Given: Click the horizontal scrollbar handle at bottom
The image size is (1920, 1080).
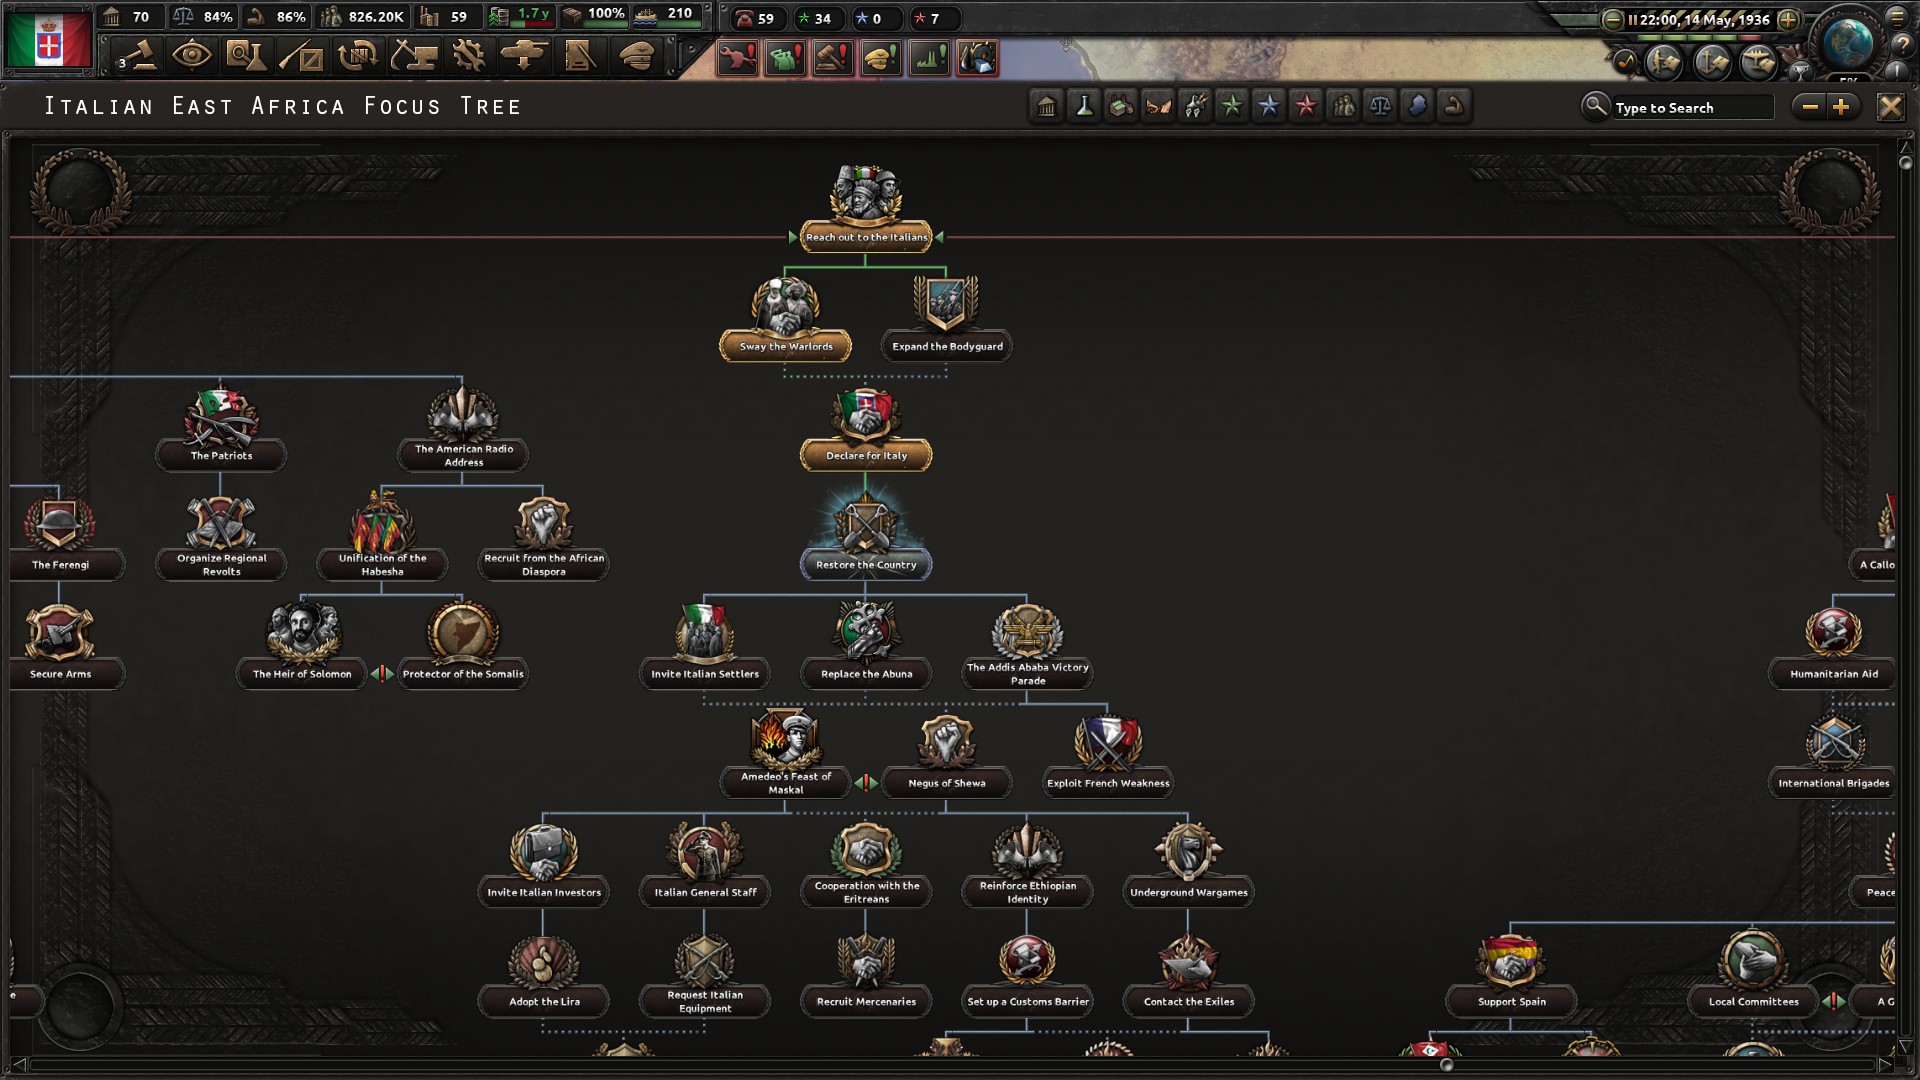Looking at the screenshot, I should (1446, 1065).
